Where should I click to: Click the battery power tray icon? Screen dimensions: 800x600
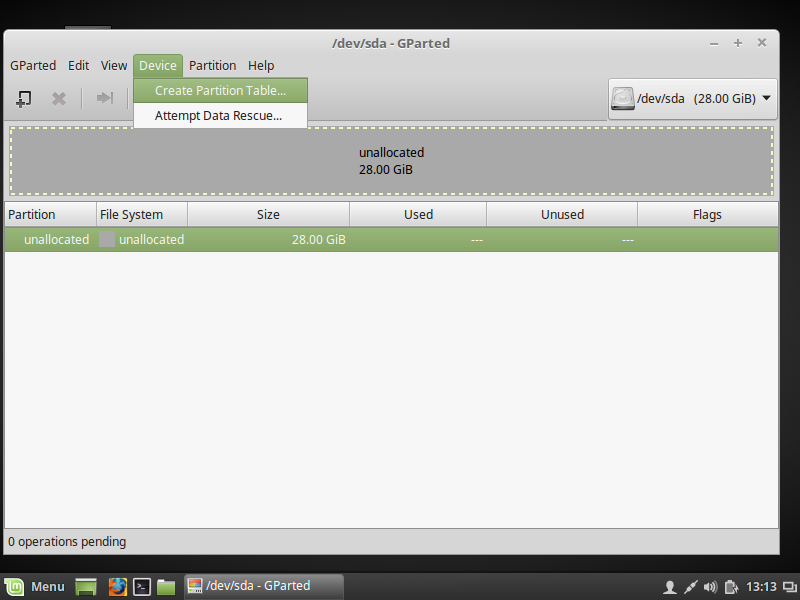731,587
